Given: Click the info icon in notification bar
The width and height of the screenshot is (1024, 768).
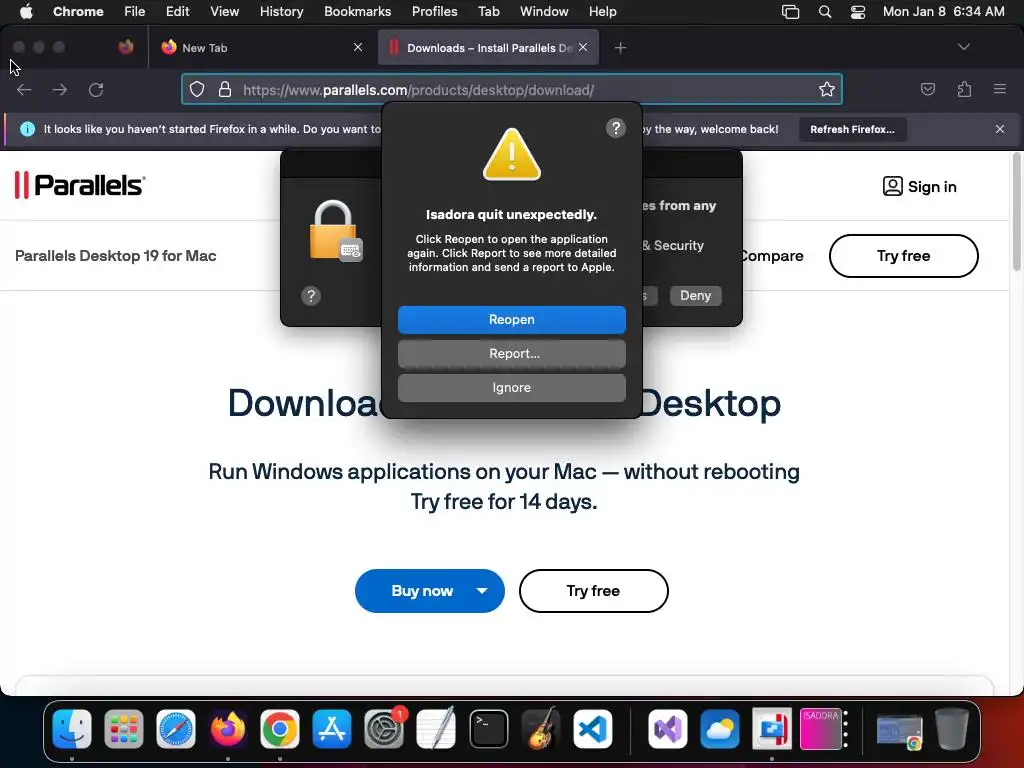Looking at the screenshot, I should point(27,129).
